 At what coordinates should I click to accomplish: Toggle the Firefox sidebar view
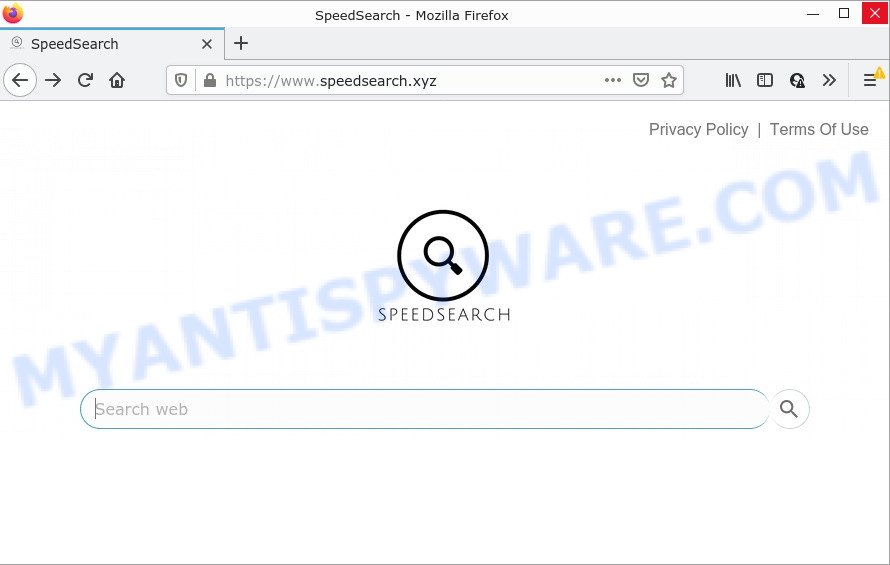coord(765,80)
